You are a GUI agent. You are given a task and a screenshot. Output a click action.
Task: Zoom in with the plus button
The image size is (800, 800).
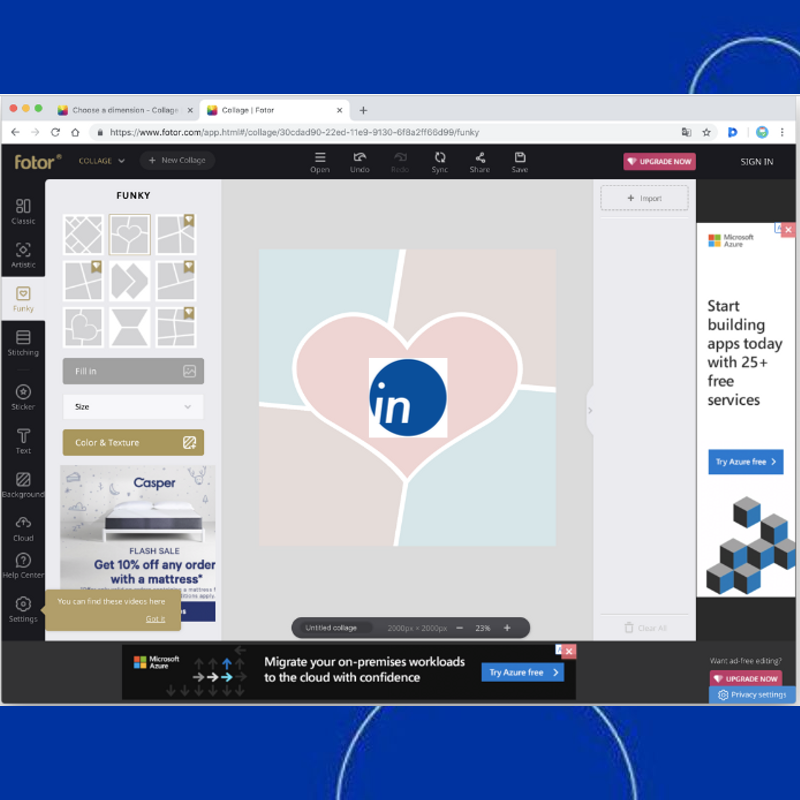(x=507, y=628)
